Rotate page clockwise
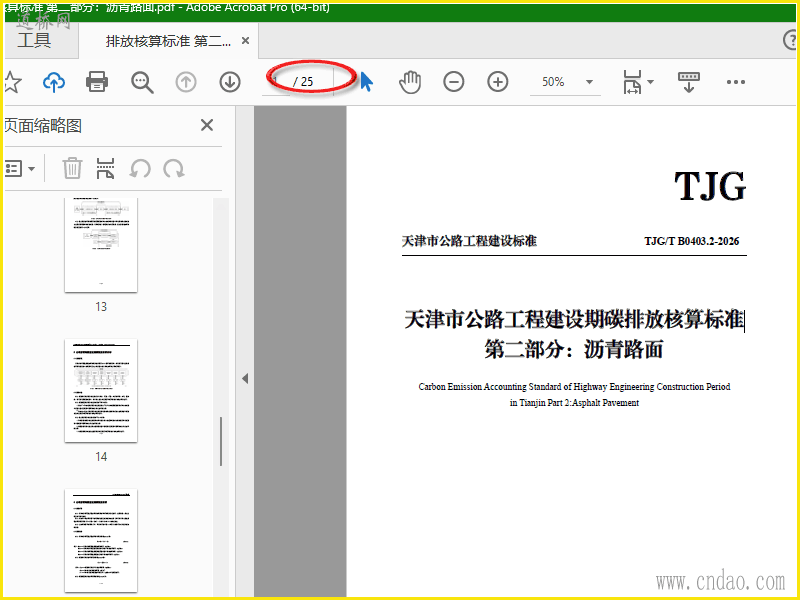Viewport: 800px width, 600px height. [174, 168]
